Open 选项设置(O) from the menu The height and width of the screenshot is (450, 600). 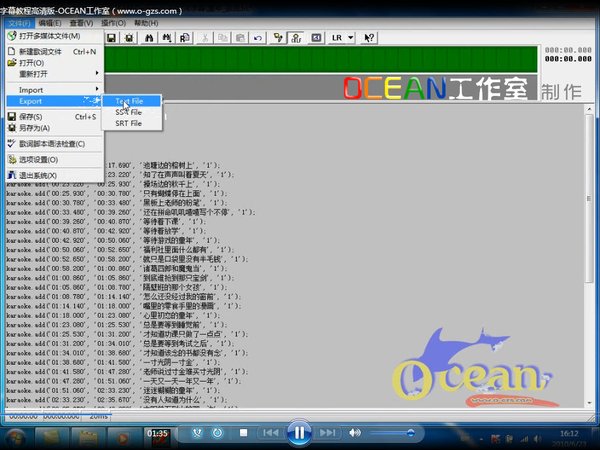coord(38,159)
